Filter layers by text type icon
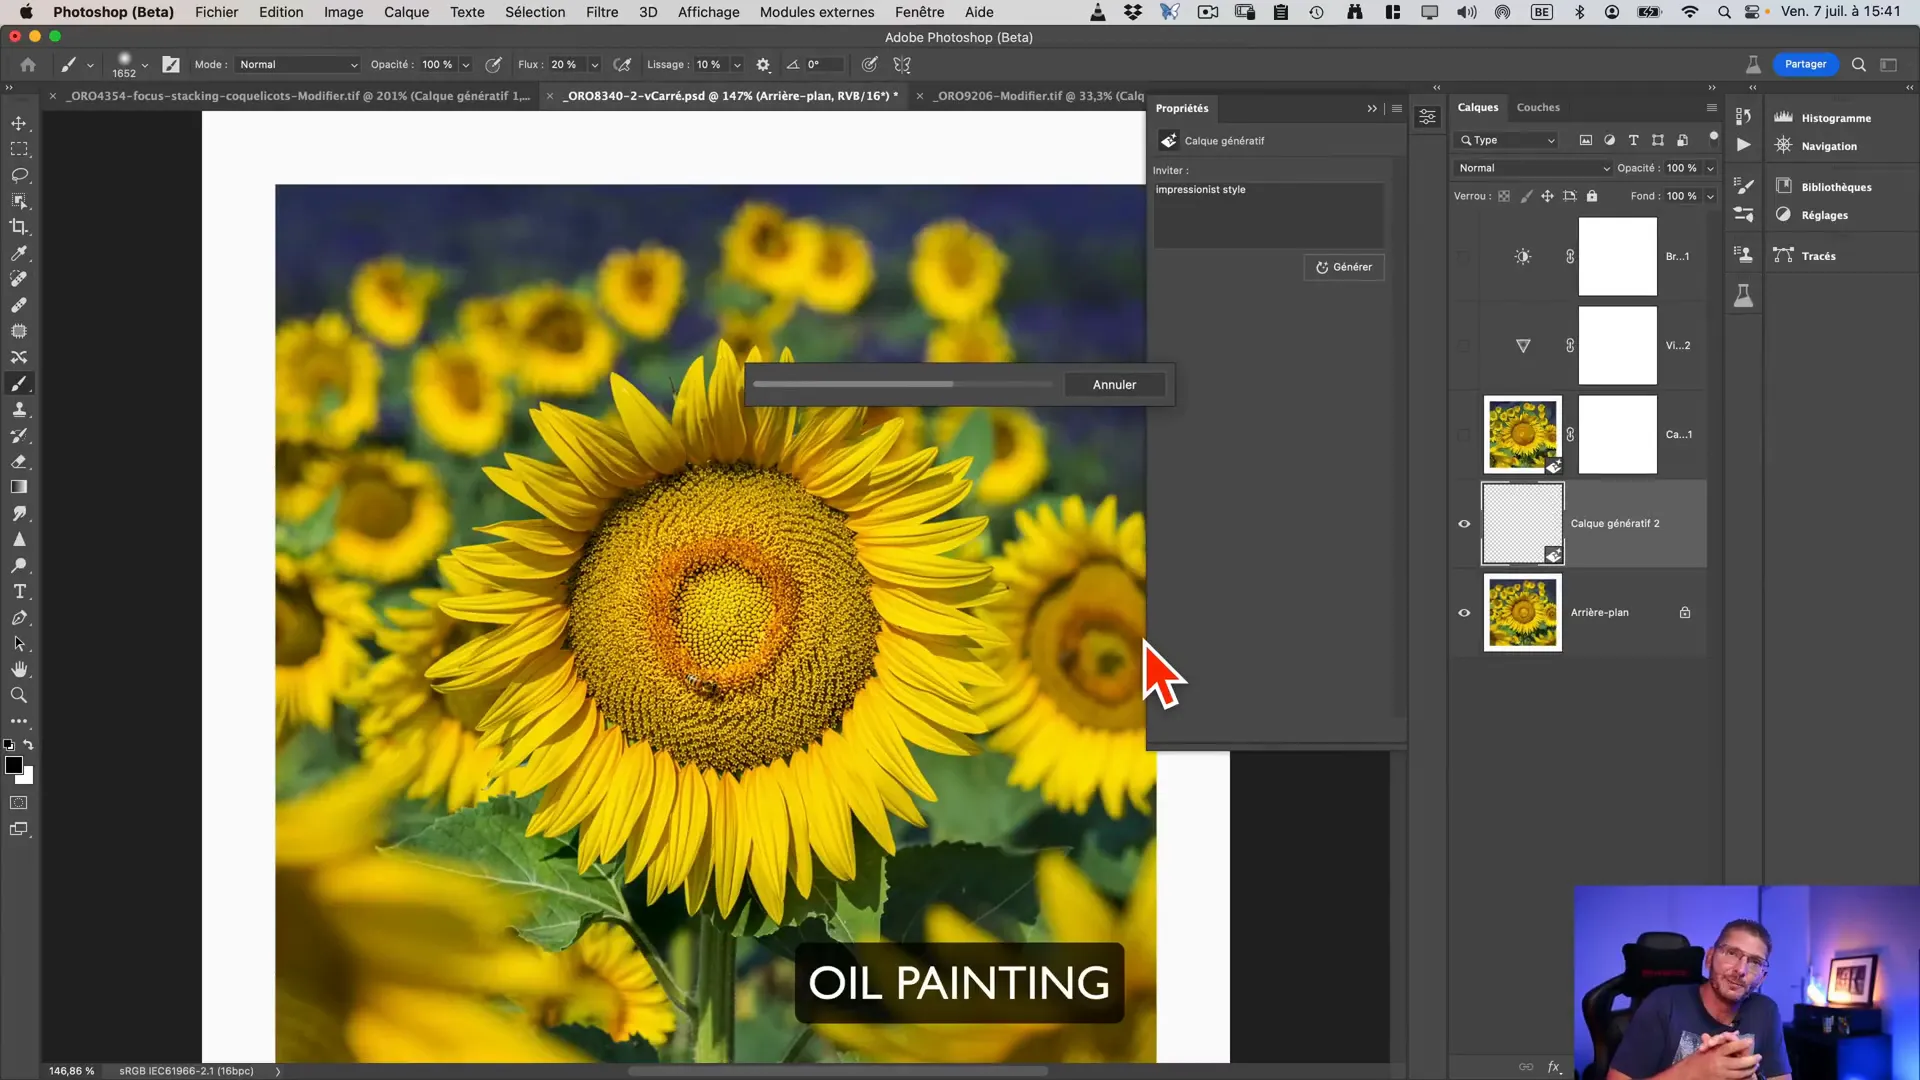 [x=1634, y=140]
